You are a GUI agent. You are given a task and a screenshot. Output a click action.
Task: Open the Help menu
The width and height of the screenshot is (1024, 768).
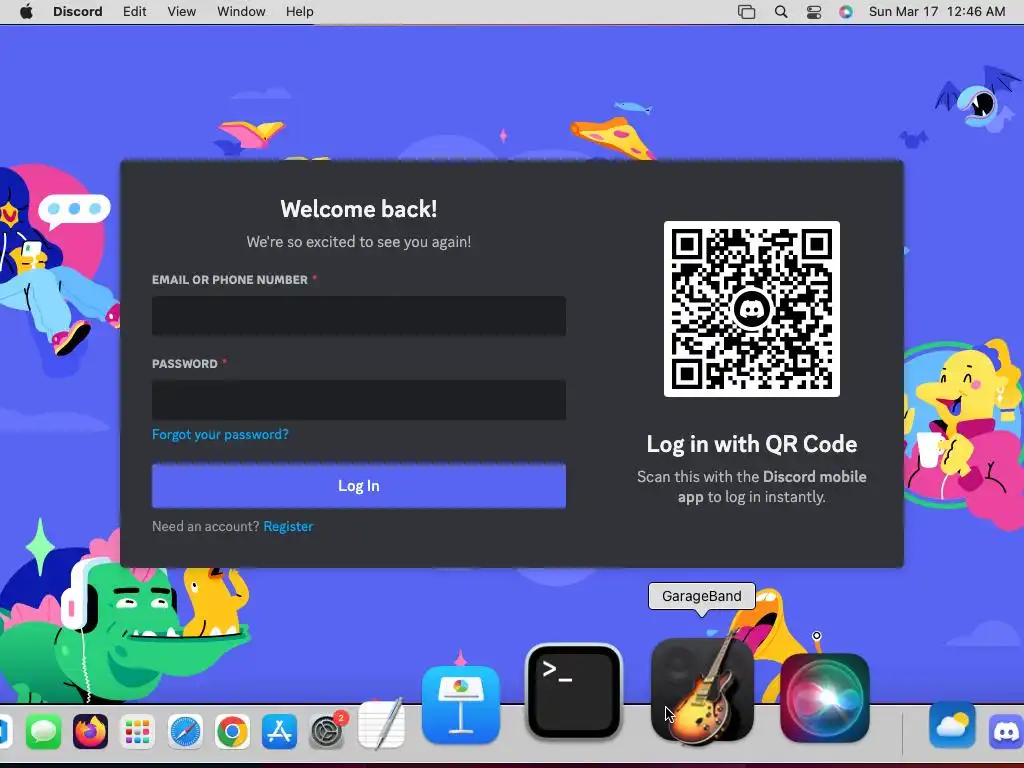(300, 12)
